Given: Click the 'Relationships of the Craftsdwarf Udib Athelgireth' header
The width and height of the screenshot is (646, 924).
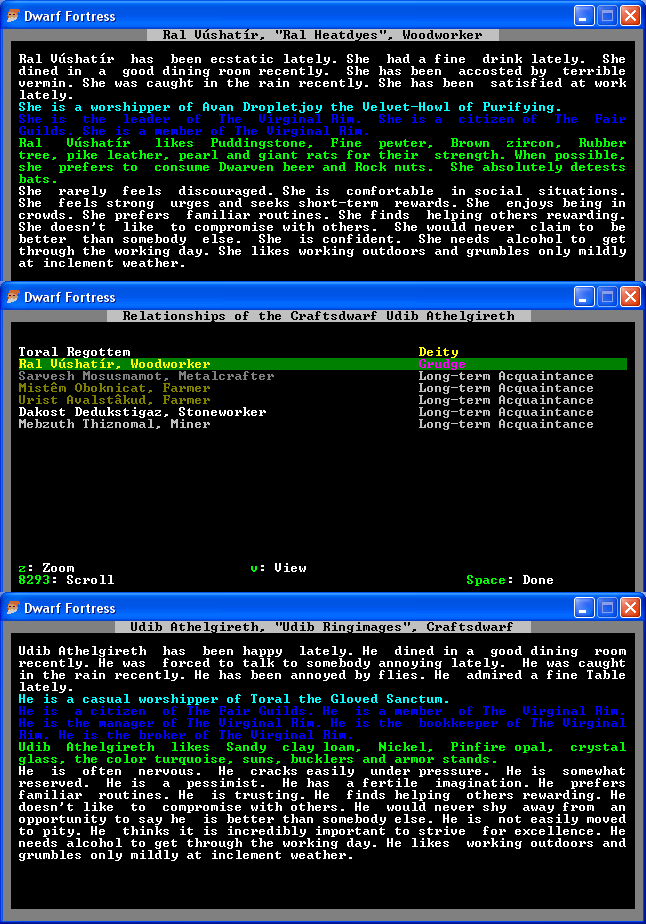Looking at the screenshot, I should click(x=318, y=316).
